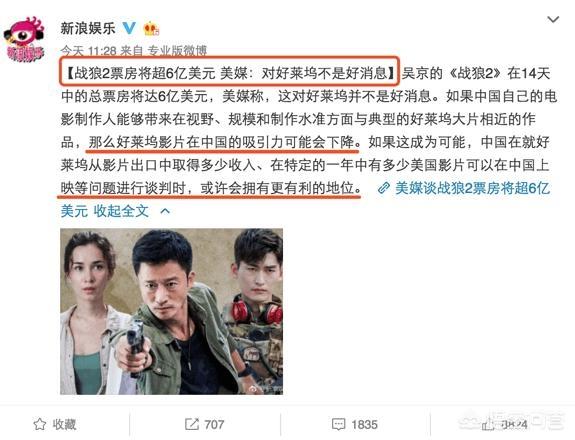Click the thumbs-up like icon
Viewport: 575px width, 440px height.
coord(488,425)
